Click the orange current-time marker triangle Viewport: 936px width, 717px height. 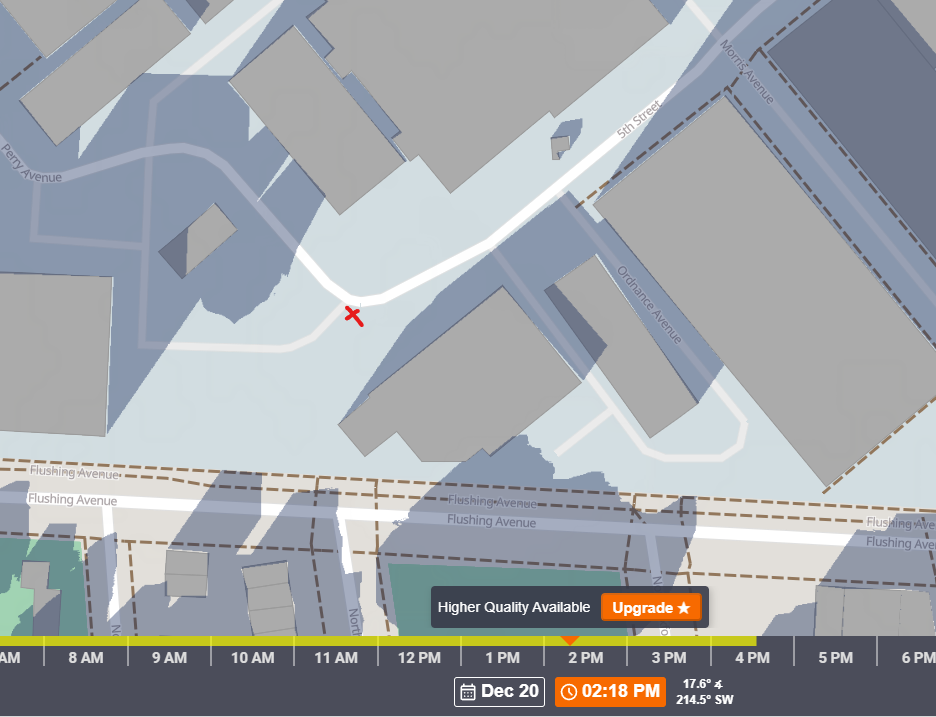569,639
